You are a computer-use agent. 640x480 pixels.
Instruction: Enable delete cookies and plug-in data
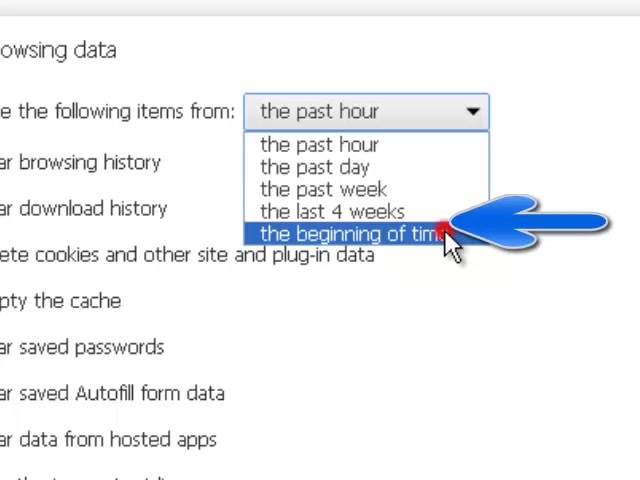tap(187, 255)
